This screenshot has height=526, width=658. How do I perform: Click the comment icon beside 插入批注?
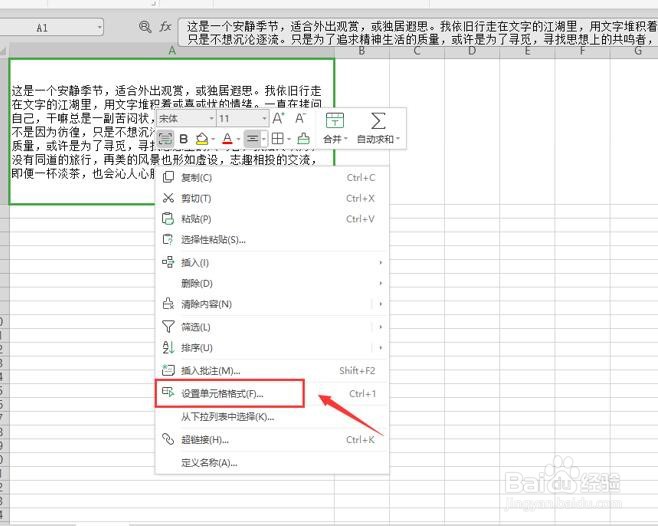pyautogui.click(x=168, y=370)
